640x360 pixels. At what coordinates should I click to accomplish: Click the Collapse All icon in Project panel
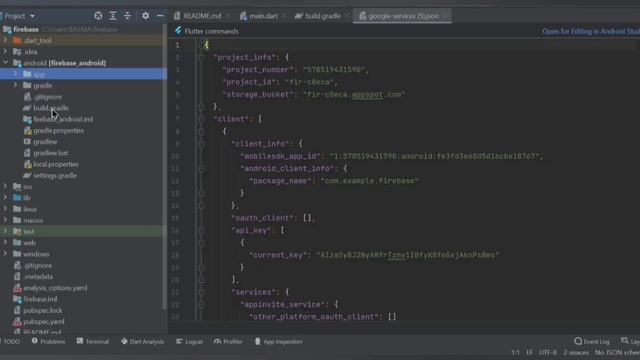click(127, 16)
